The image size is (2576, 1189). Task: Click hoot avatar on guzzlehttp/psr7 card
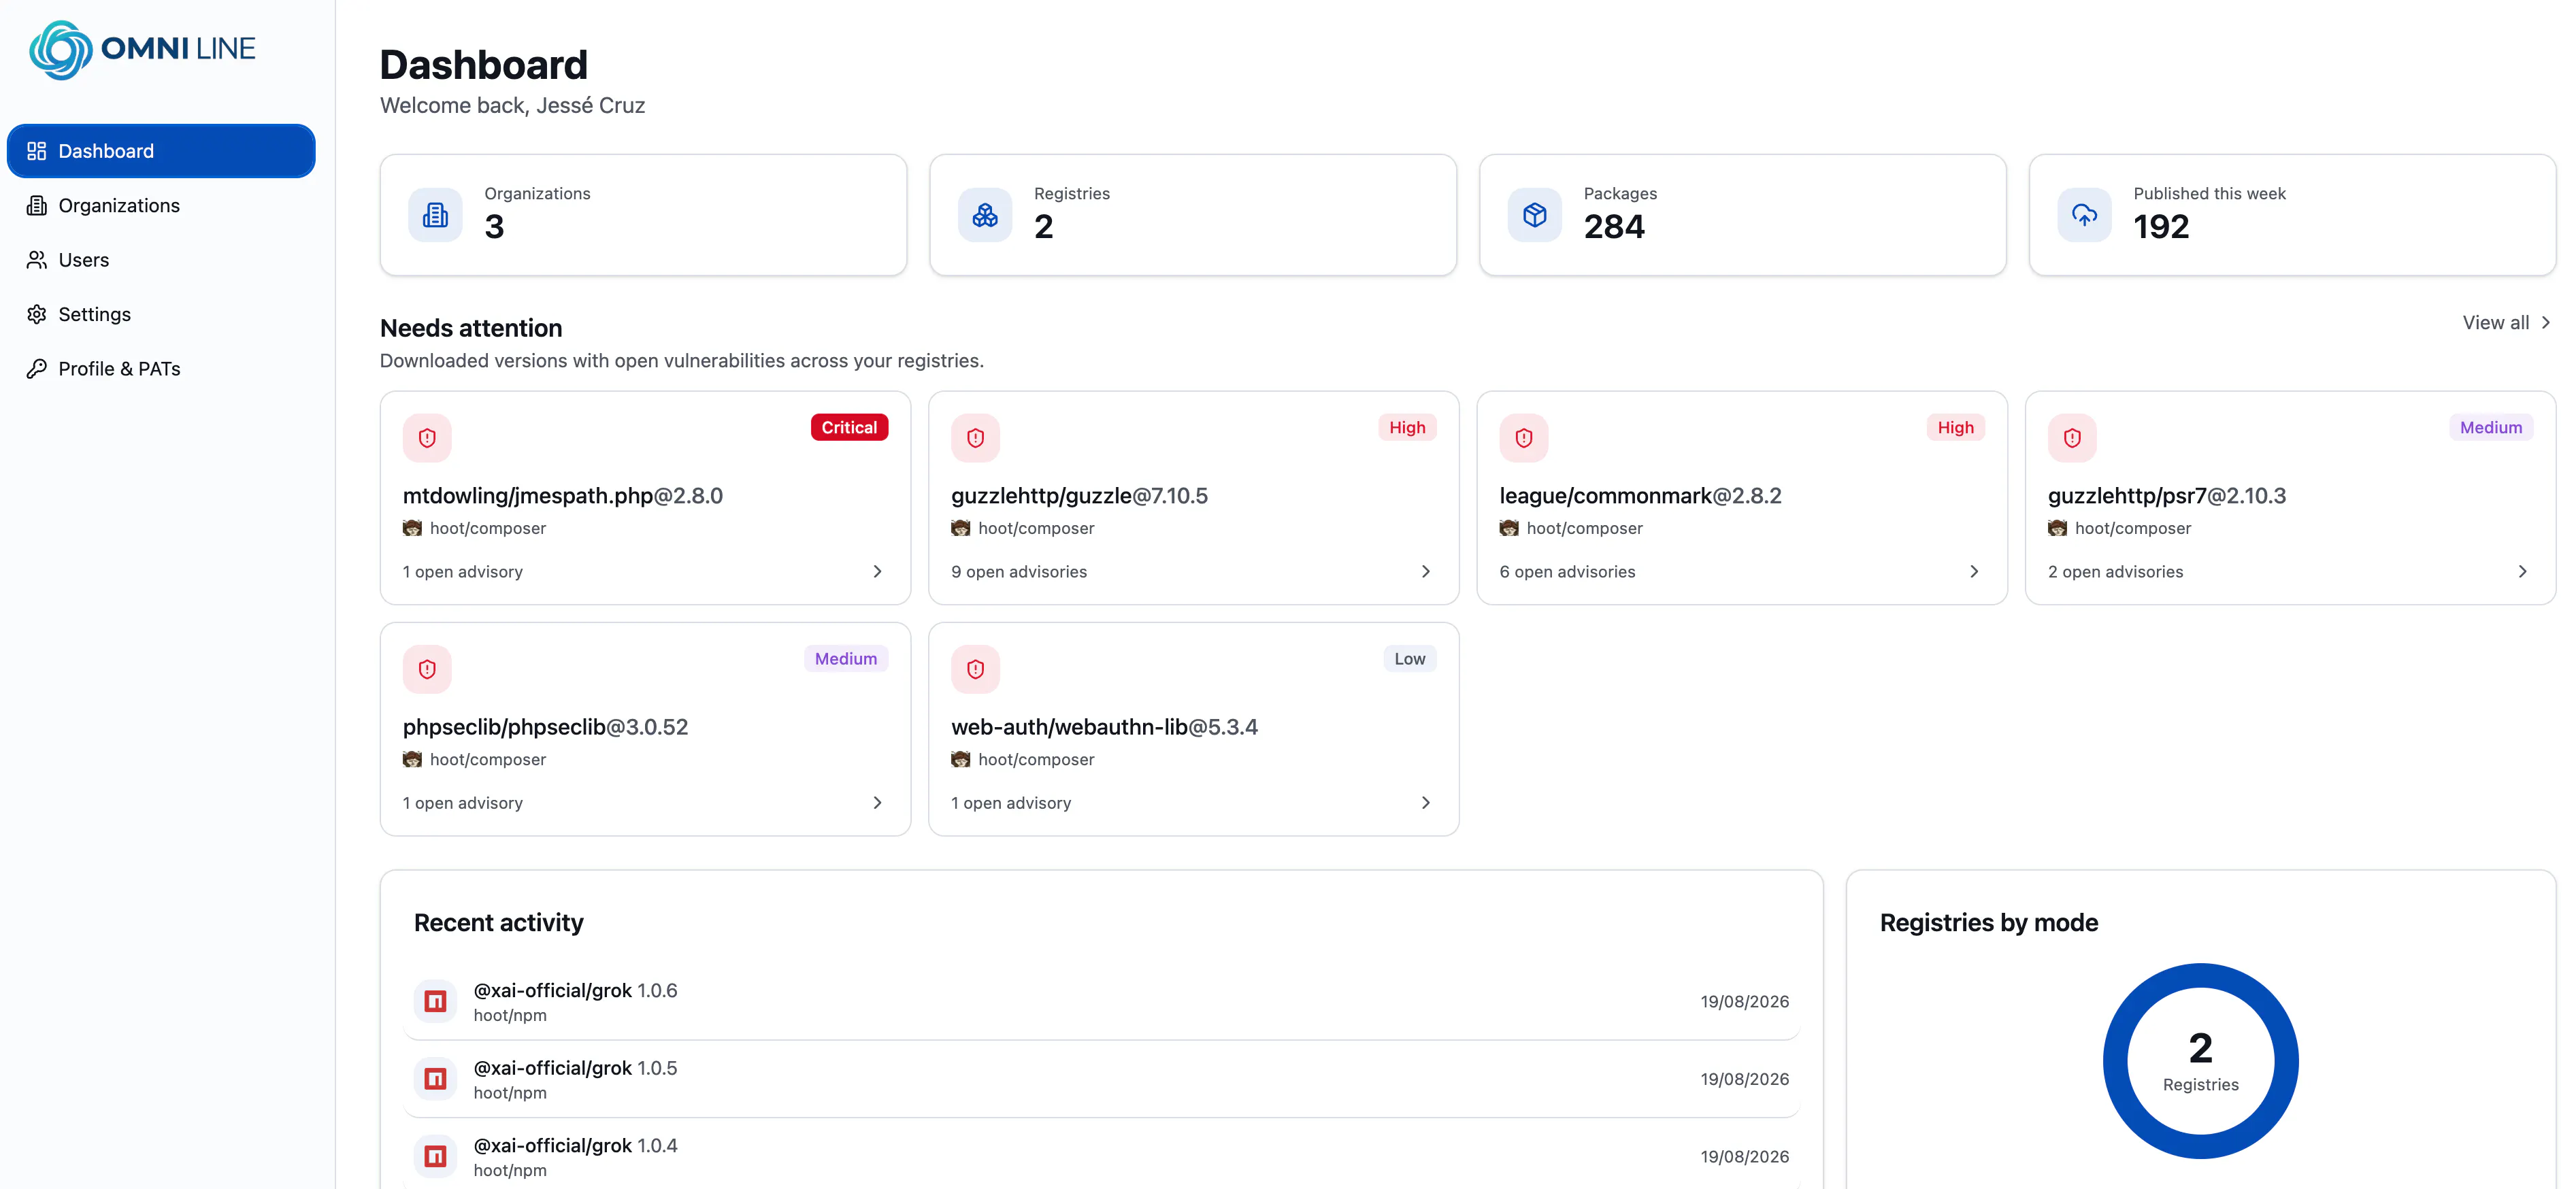coord(2057,528)
